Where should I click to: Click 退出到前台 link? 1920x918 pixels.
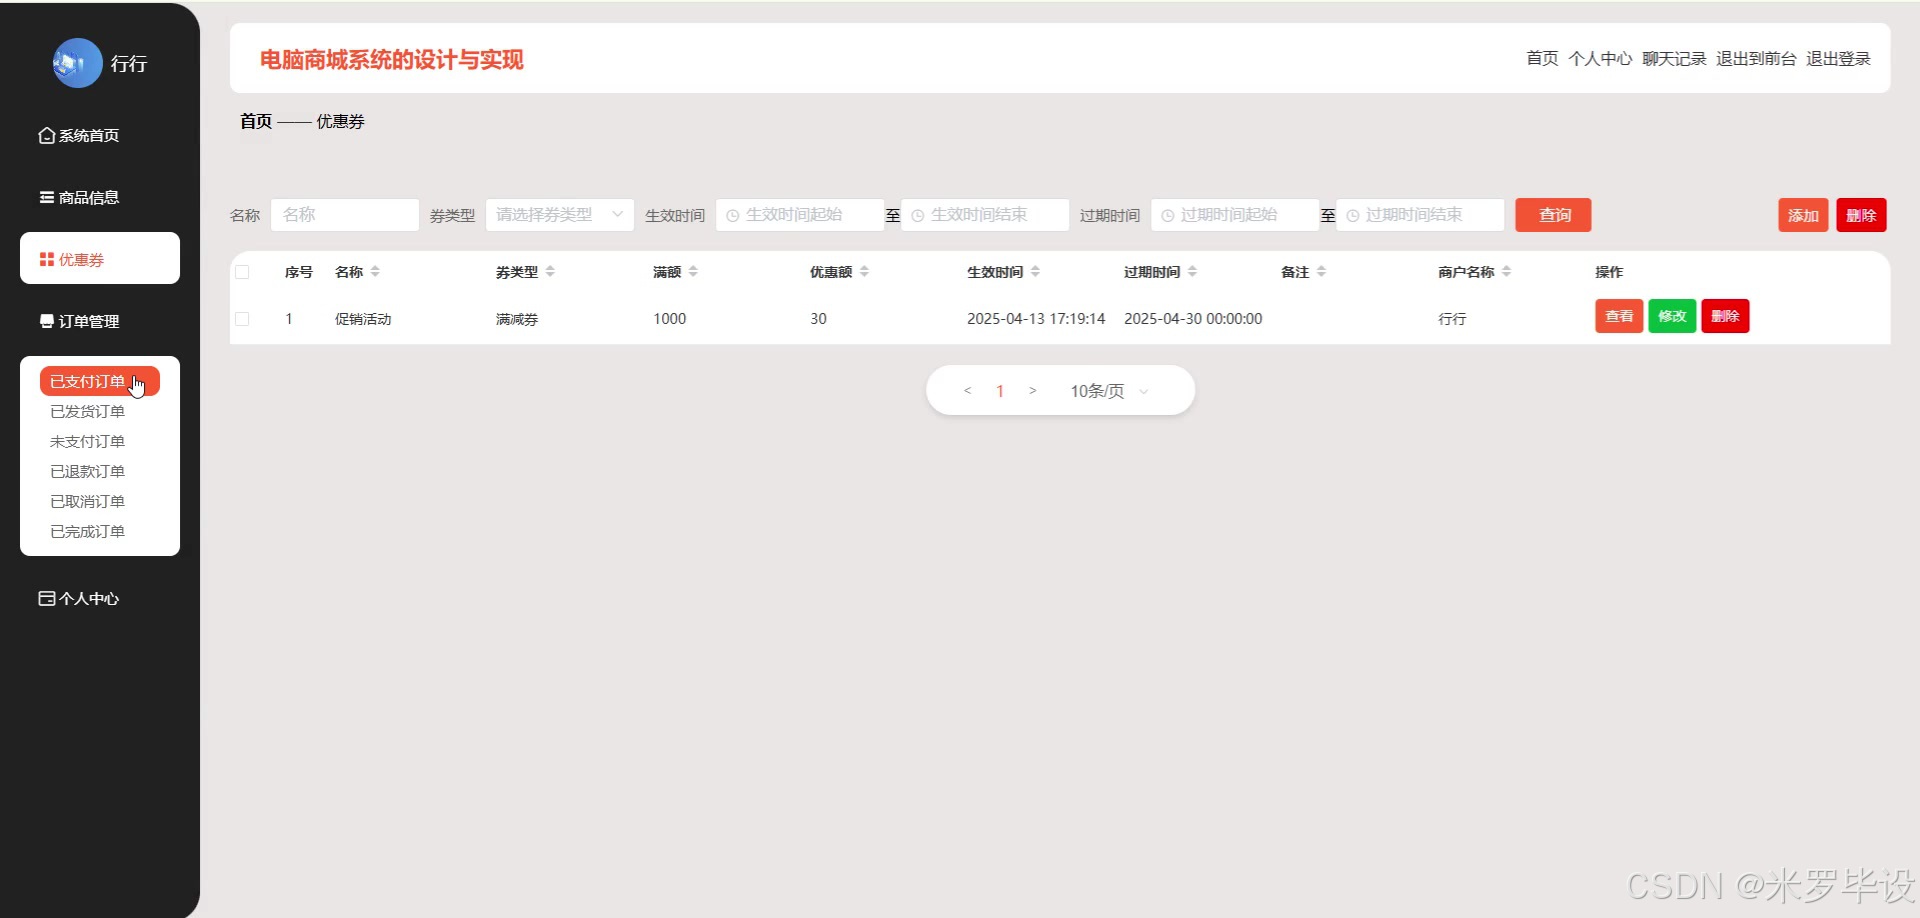(x=1756, y=58)
